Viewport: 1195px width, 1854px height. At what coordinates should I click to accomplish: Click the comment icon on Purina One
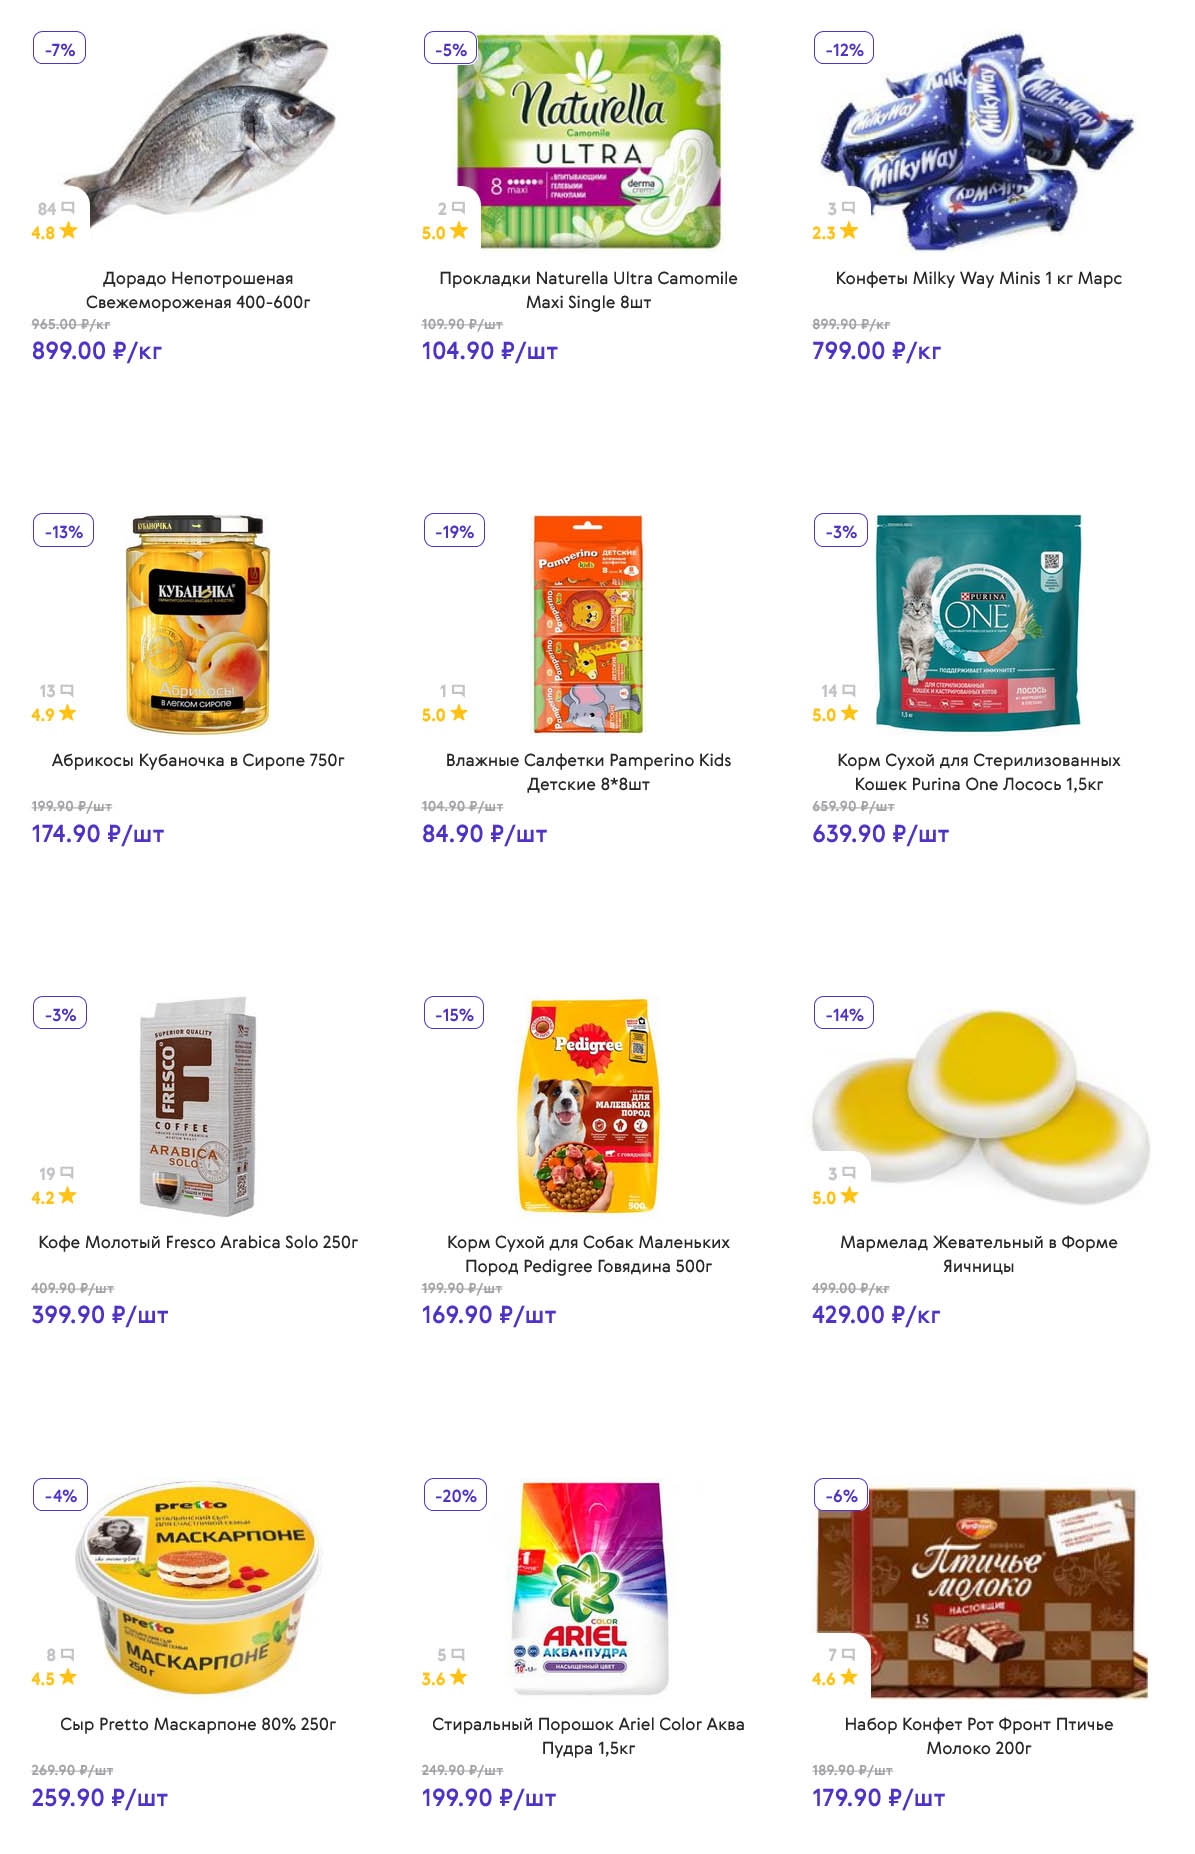click(x=849, y=690)
